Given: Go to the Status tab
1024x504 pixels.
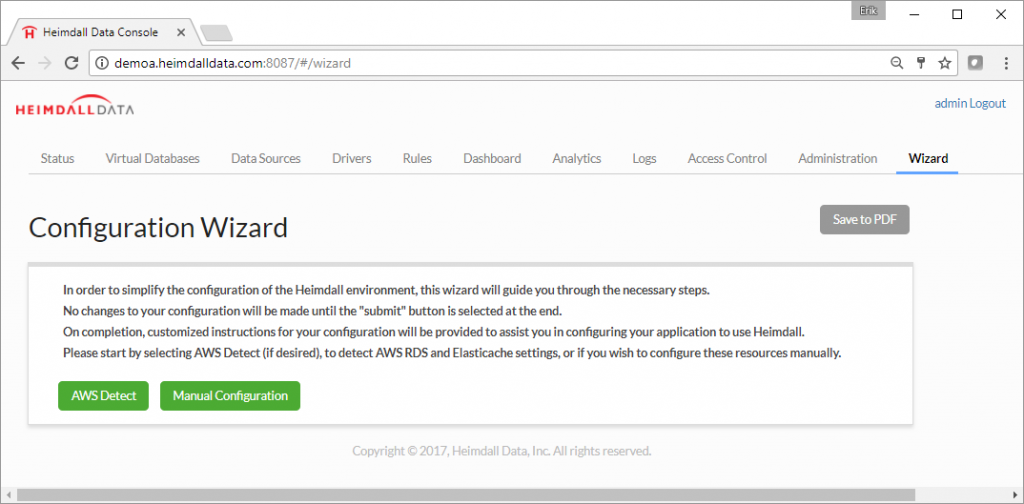Looking at the screenshot, I should pyautogui.click(x=57, y=158).
